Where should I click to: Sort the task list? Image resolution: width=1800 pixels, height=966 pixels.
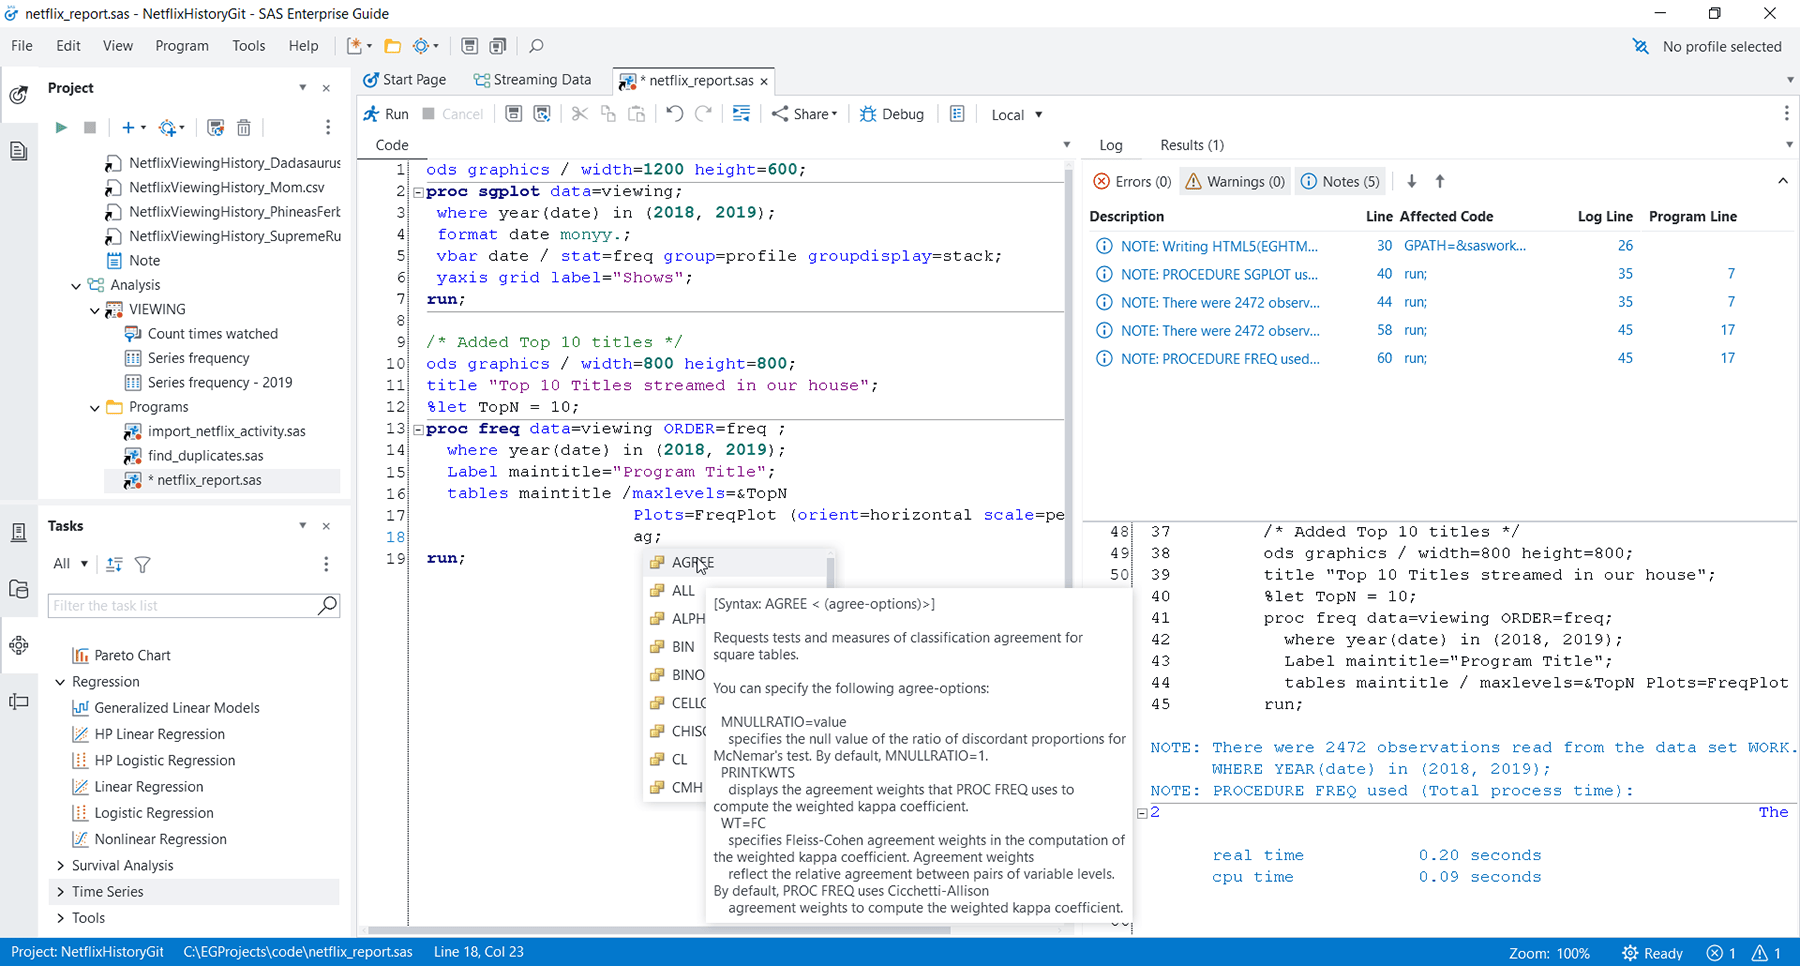click(x=114, y=564)
